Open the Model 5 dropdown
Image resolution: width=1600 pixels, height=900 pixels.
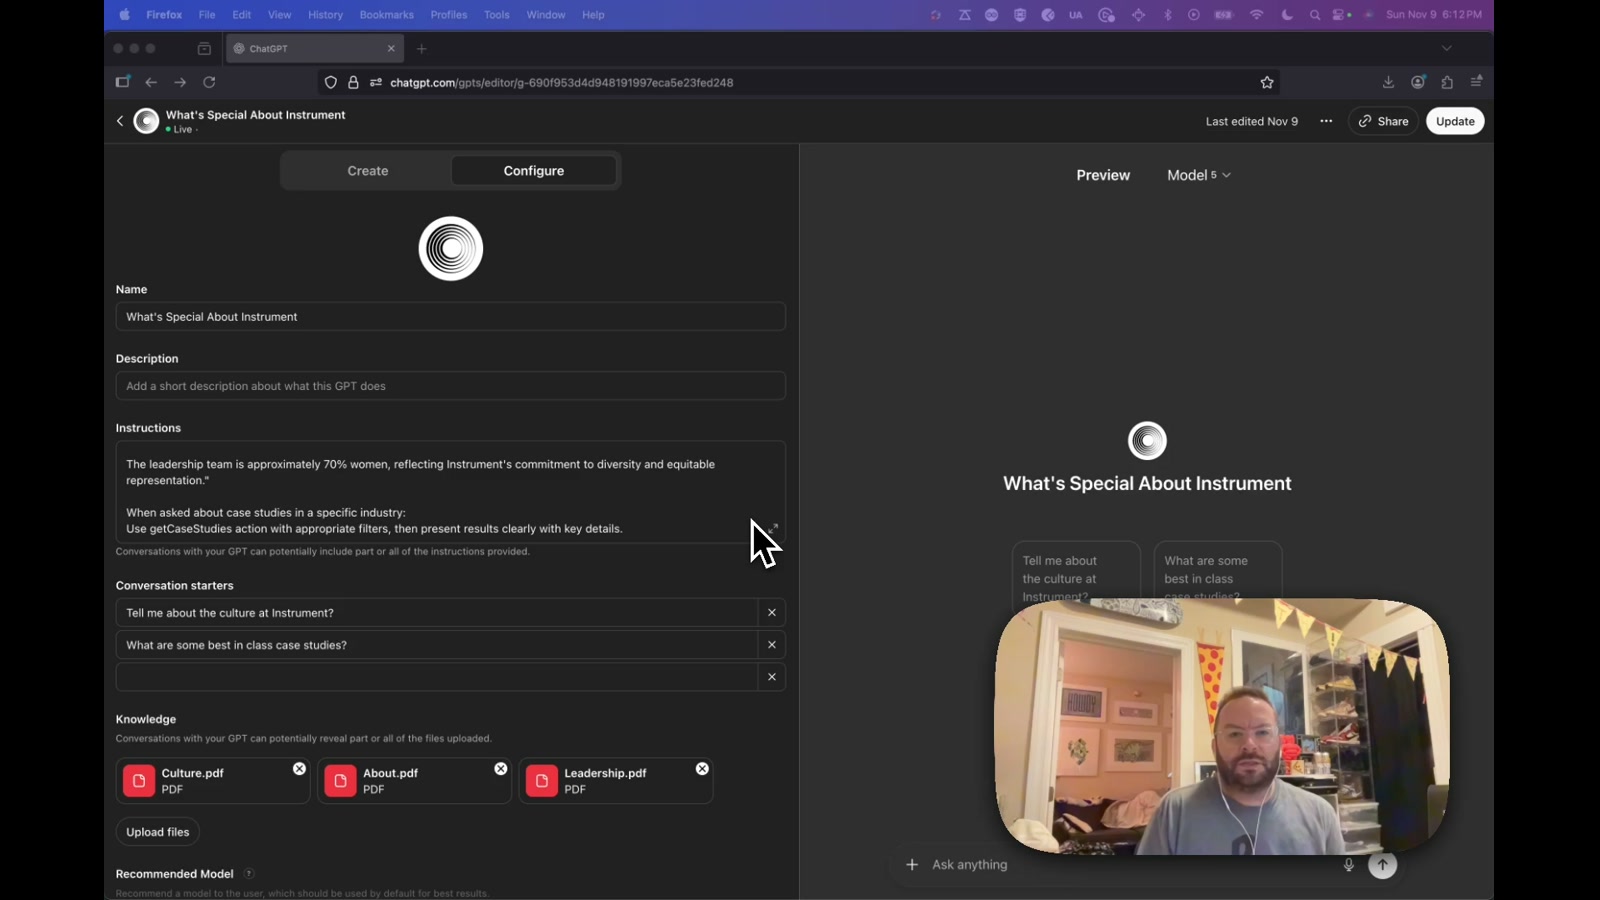point(1199,175)
